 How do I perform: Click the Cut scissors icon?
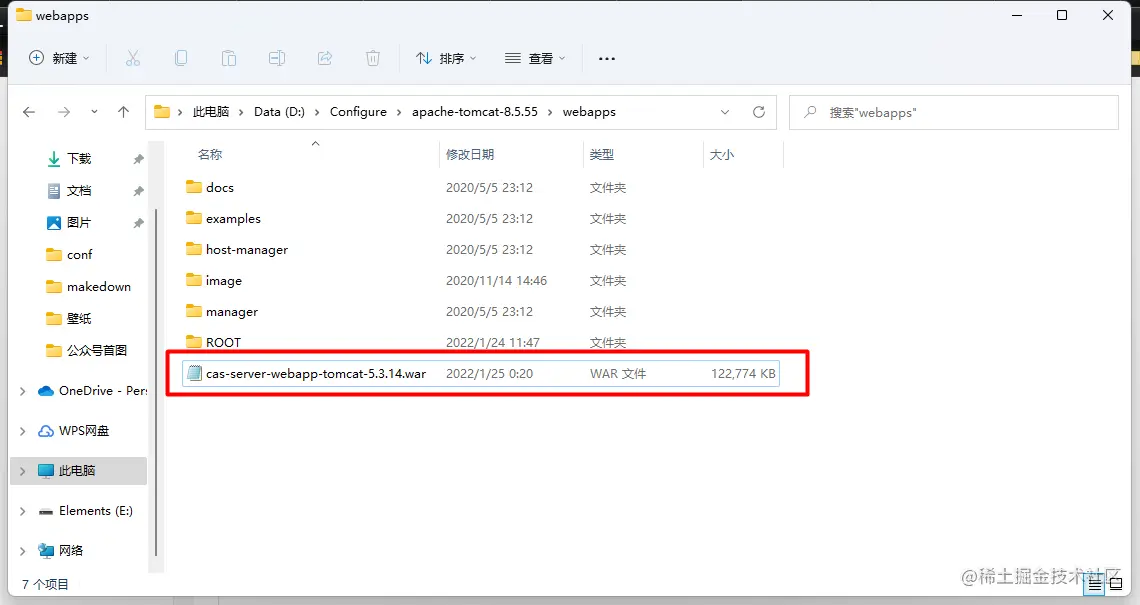[133, 58]
